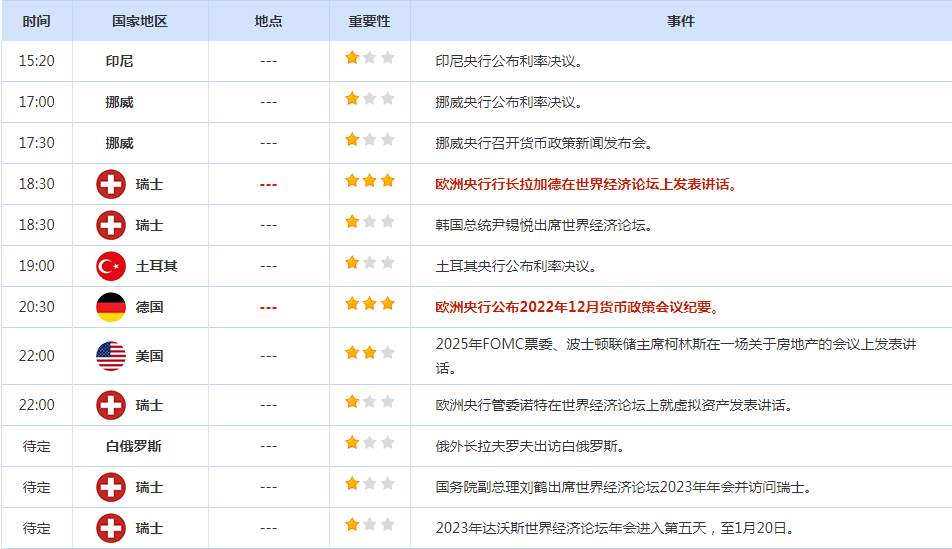Select the 17:30 time cell
Image resolution: width=952 pixels, height=549 pixels.
[36, 143]
